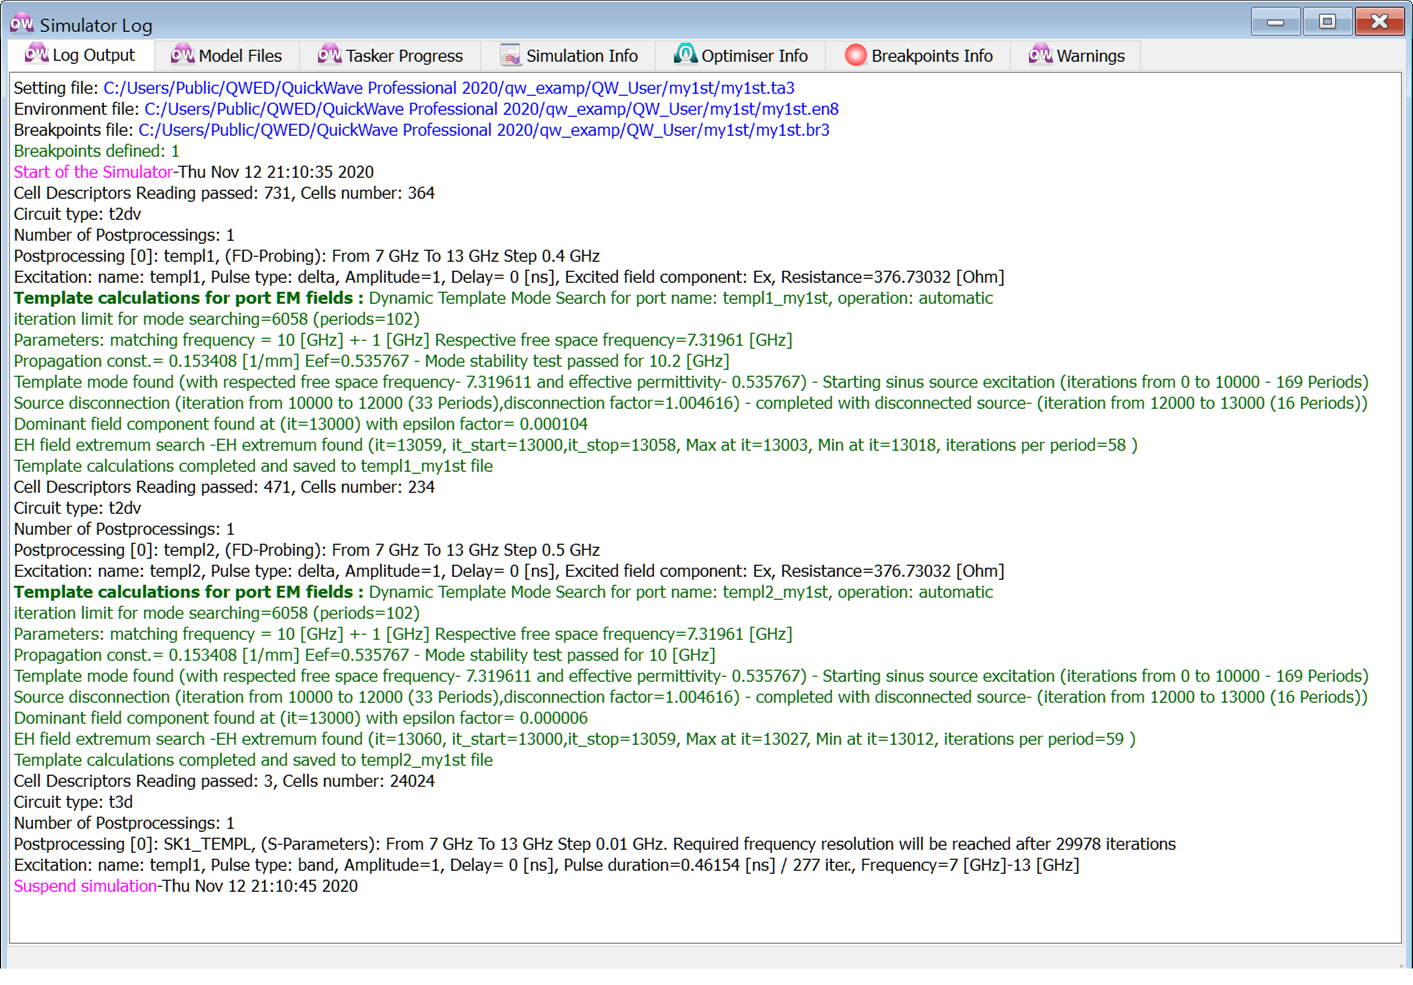Switch to the Log Output tab
The height and width of the screenshot is (985, 1413).
pyautogui.click(x=80, y=55)
